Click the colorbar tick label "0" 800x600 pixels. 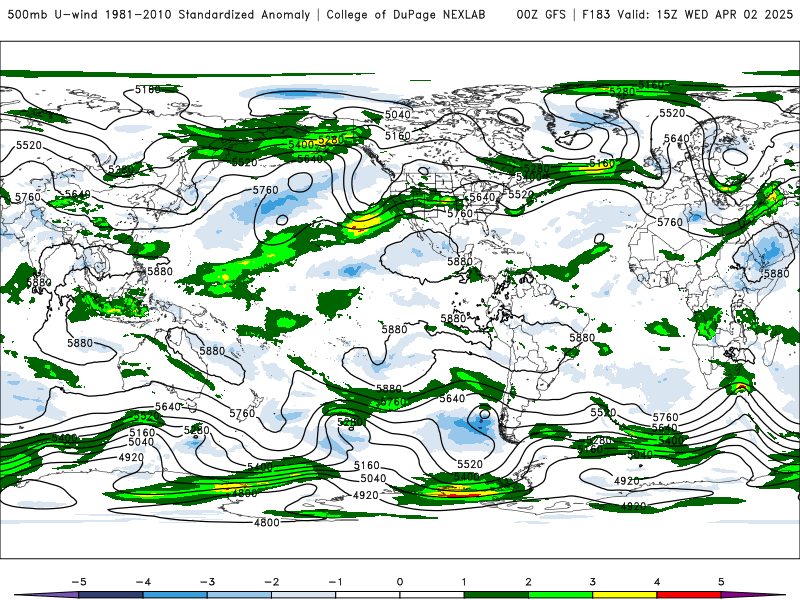click(400, 582)
